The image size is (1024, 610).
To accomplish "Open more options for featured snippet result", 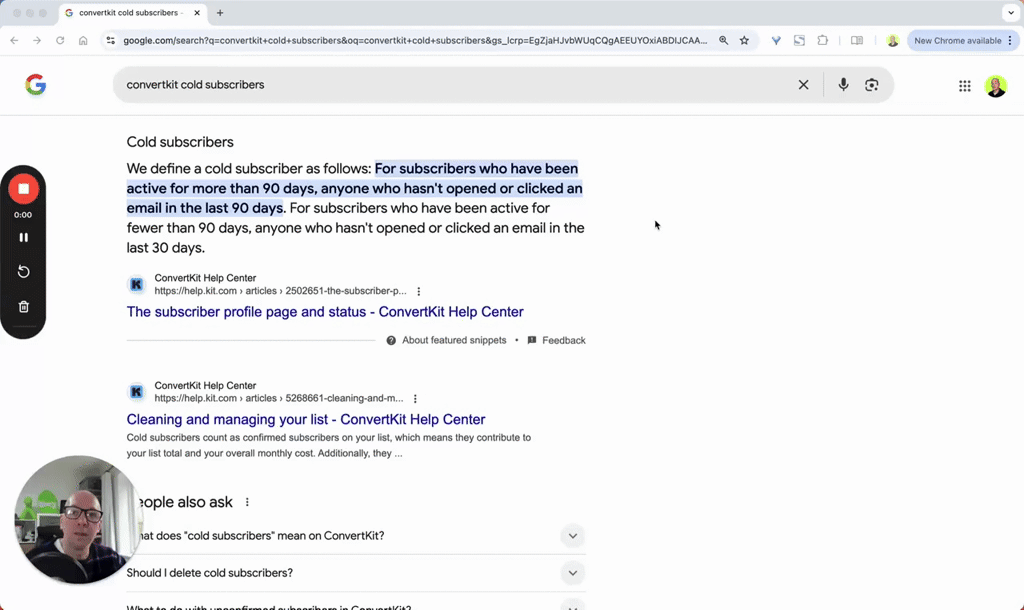I will (419, 291).
